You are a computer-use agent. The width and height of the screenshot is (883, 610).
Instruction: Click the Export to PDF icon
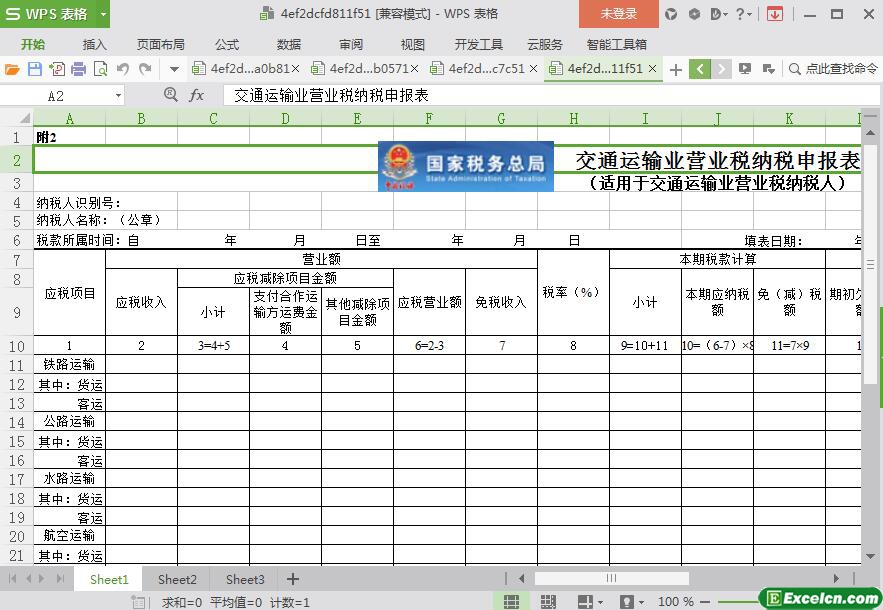(x=57, y=69)
